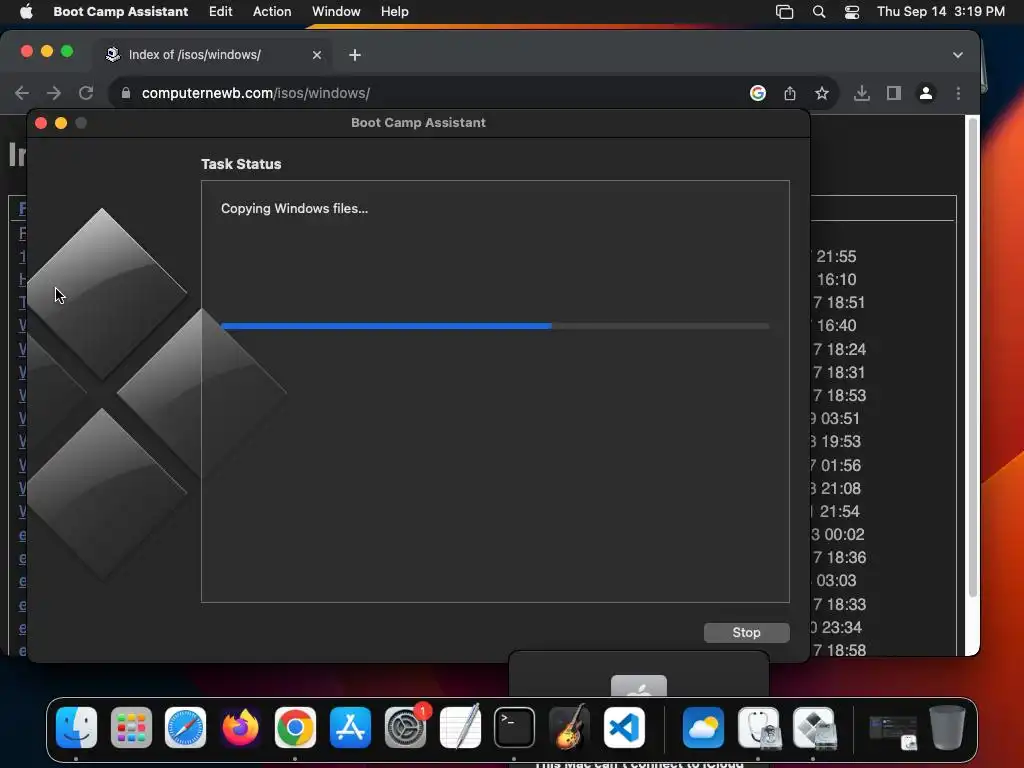The height and width of the screenshot is (768, 1024).
Task: Open the Apple menu
Action: click(26, 11)
